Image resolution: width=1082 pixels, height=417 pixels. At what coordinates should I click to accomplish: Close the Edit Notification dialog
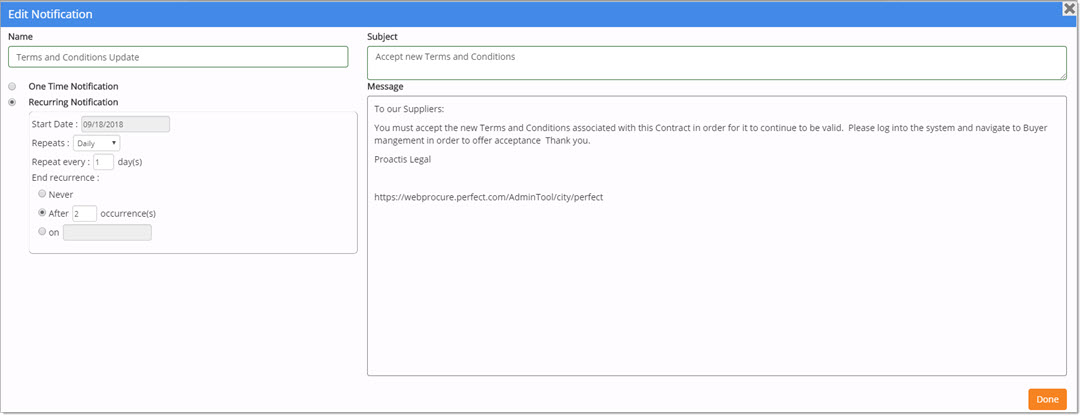tap(1069, 8)
